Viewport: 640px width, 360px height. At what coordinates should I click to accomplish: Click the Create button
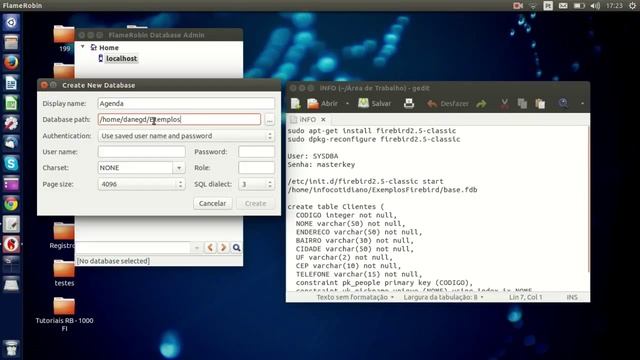click(x=256, y=203)
